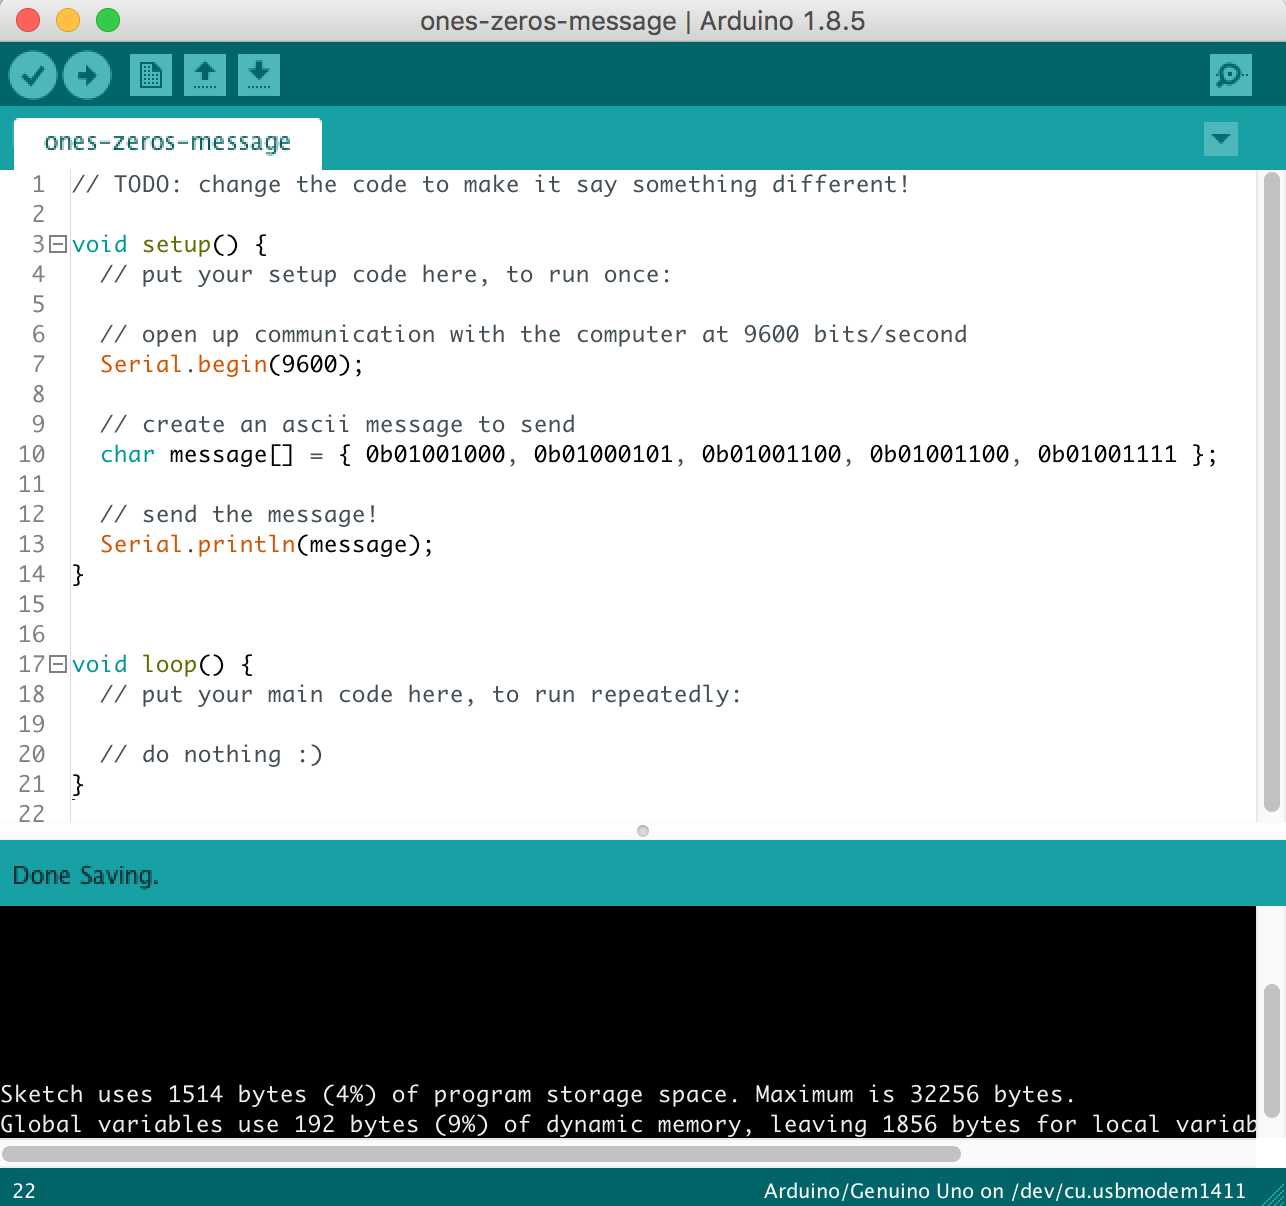Click Serial.println(message) on line 13

coord(266,545)
